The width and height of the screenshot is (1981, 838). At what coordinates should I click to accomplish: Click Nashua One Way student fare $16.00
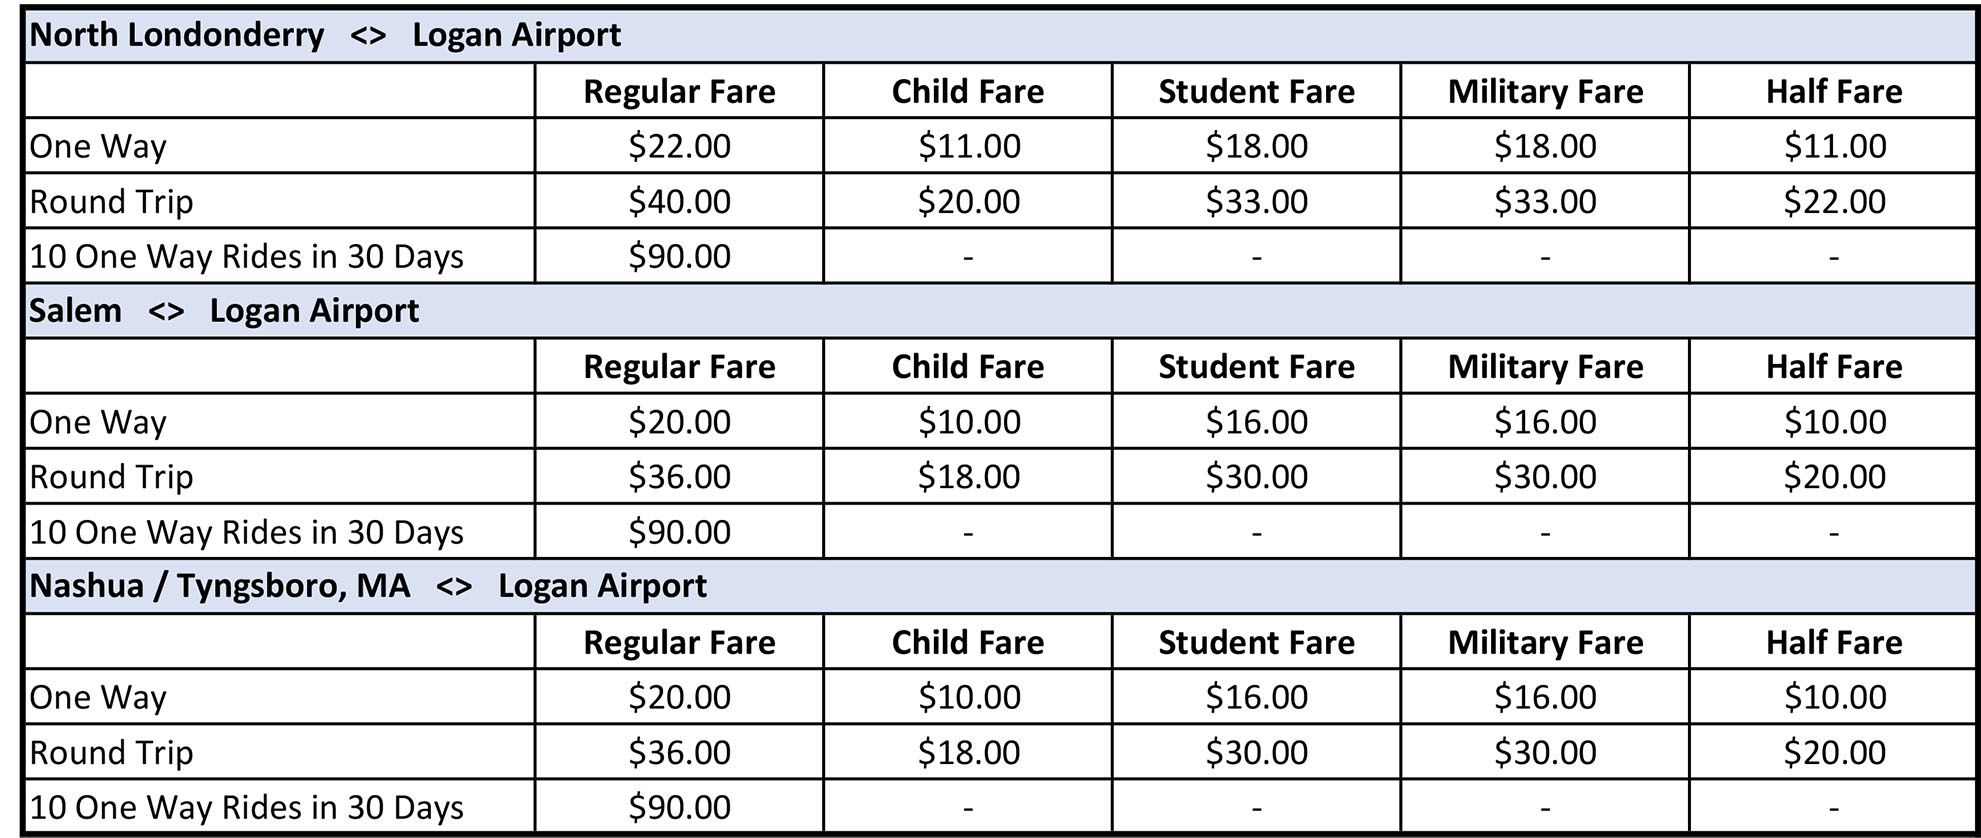pyautogui.click(x=1256, y=697)
